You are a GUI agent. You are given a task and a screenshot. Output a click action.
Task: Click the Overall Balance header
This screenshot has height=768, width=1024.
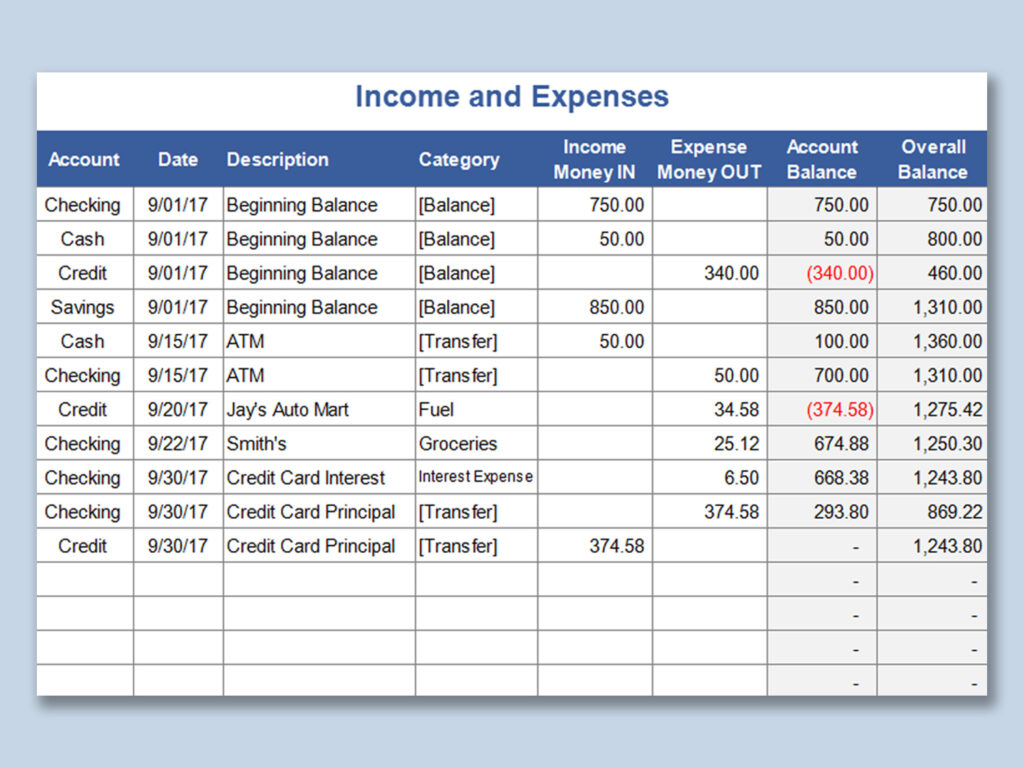(x=932, y=159)
